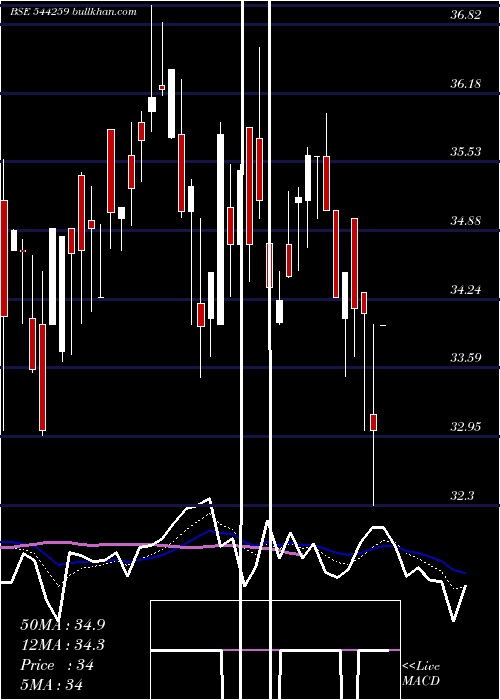
Task: Click the 50MA : 34.9 readout
Action: click(63, 625)
